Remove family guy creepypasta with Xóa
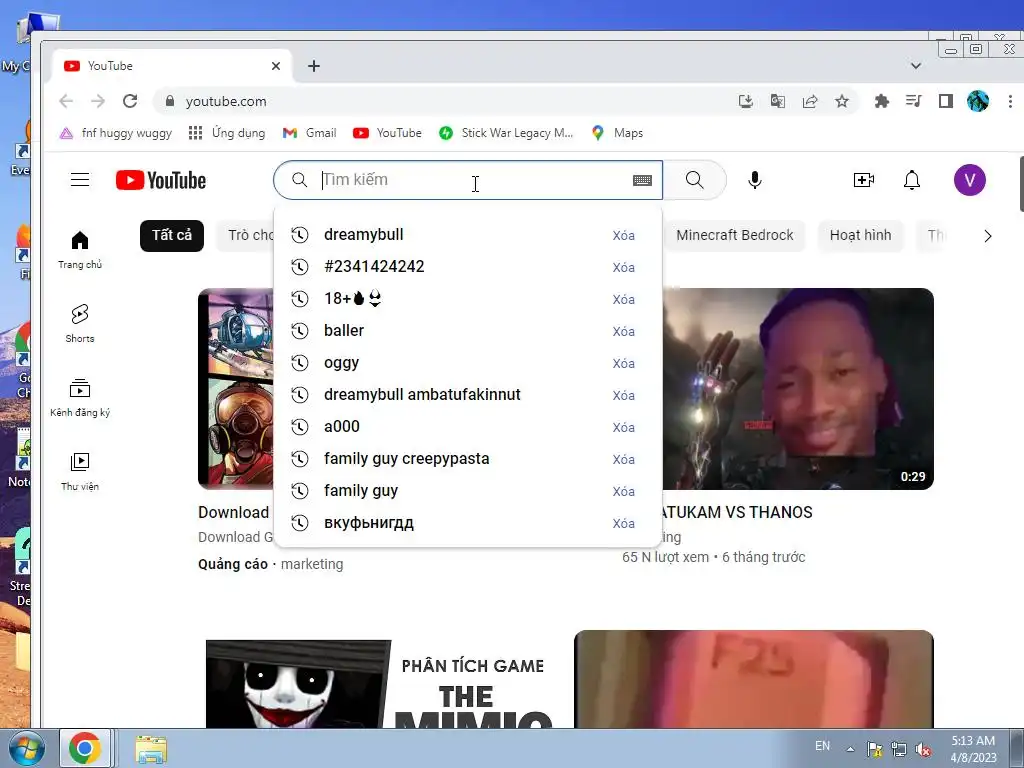Viewport: 1024px width, 768px height. click(624, 460)
